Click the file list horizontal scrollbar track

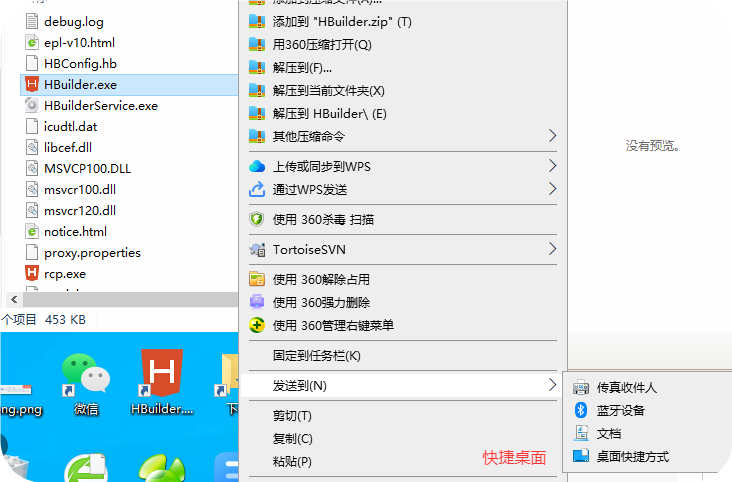131,299
